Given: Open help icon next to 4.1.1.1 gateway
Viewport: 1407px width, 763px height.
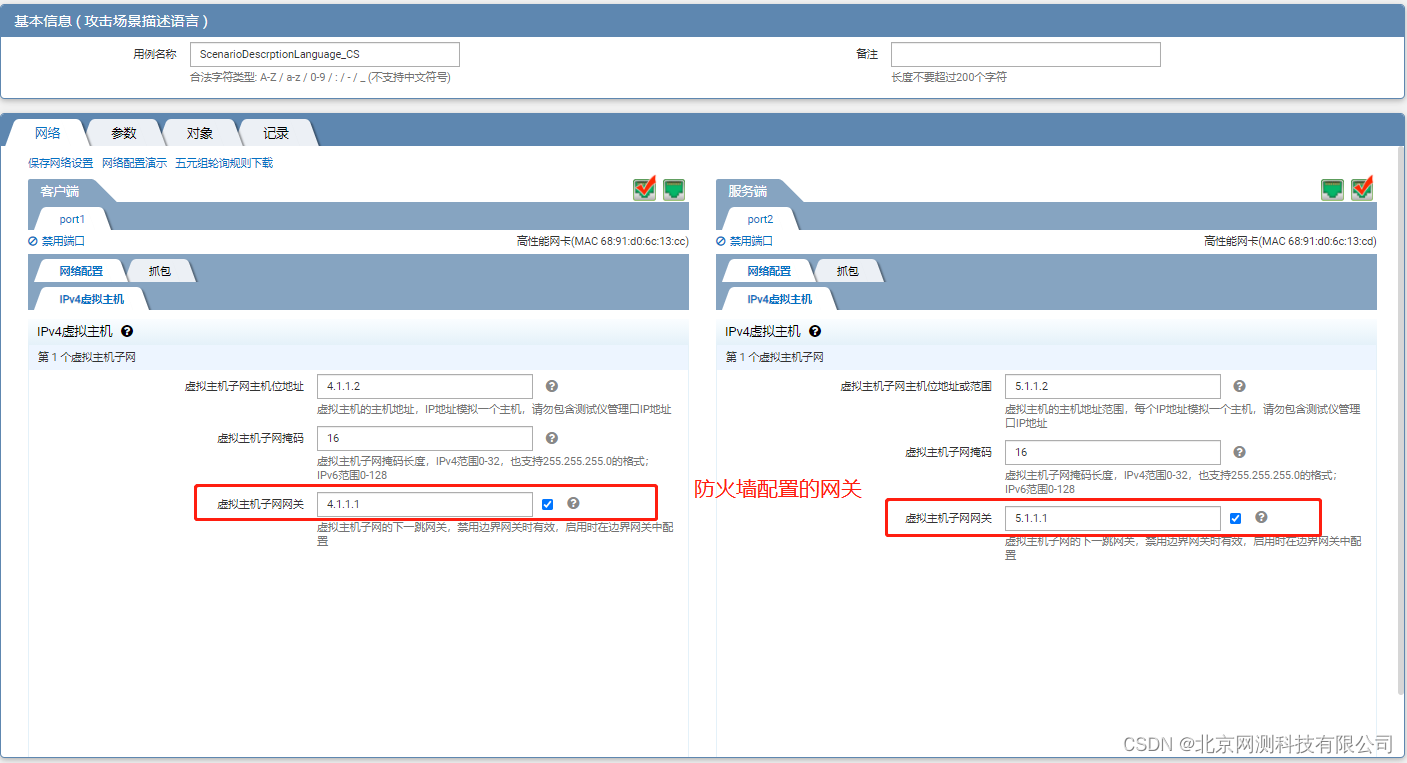Looking at the screenshot, I should 573,503.
